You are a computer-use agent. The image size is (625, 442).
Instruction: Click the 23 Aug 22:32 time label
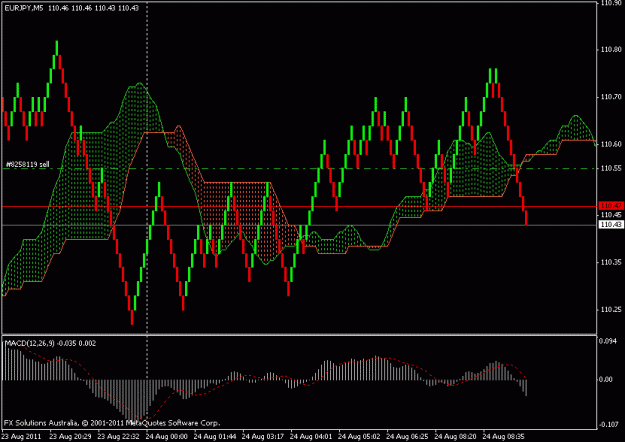click(x=118, y=437)
